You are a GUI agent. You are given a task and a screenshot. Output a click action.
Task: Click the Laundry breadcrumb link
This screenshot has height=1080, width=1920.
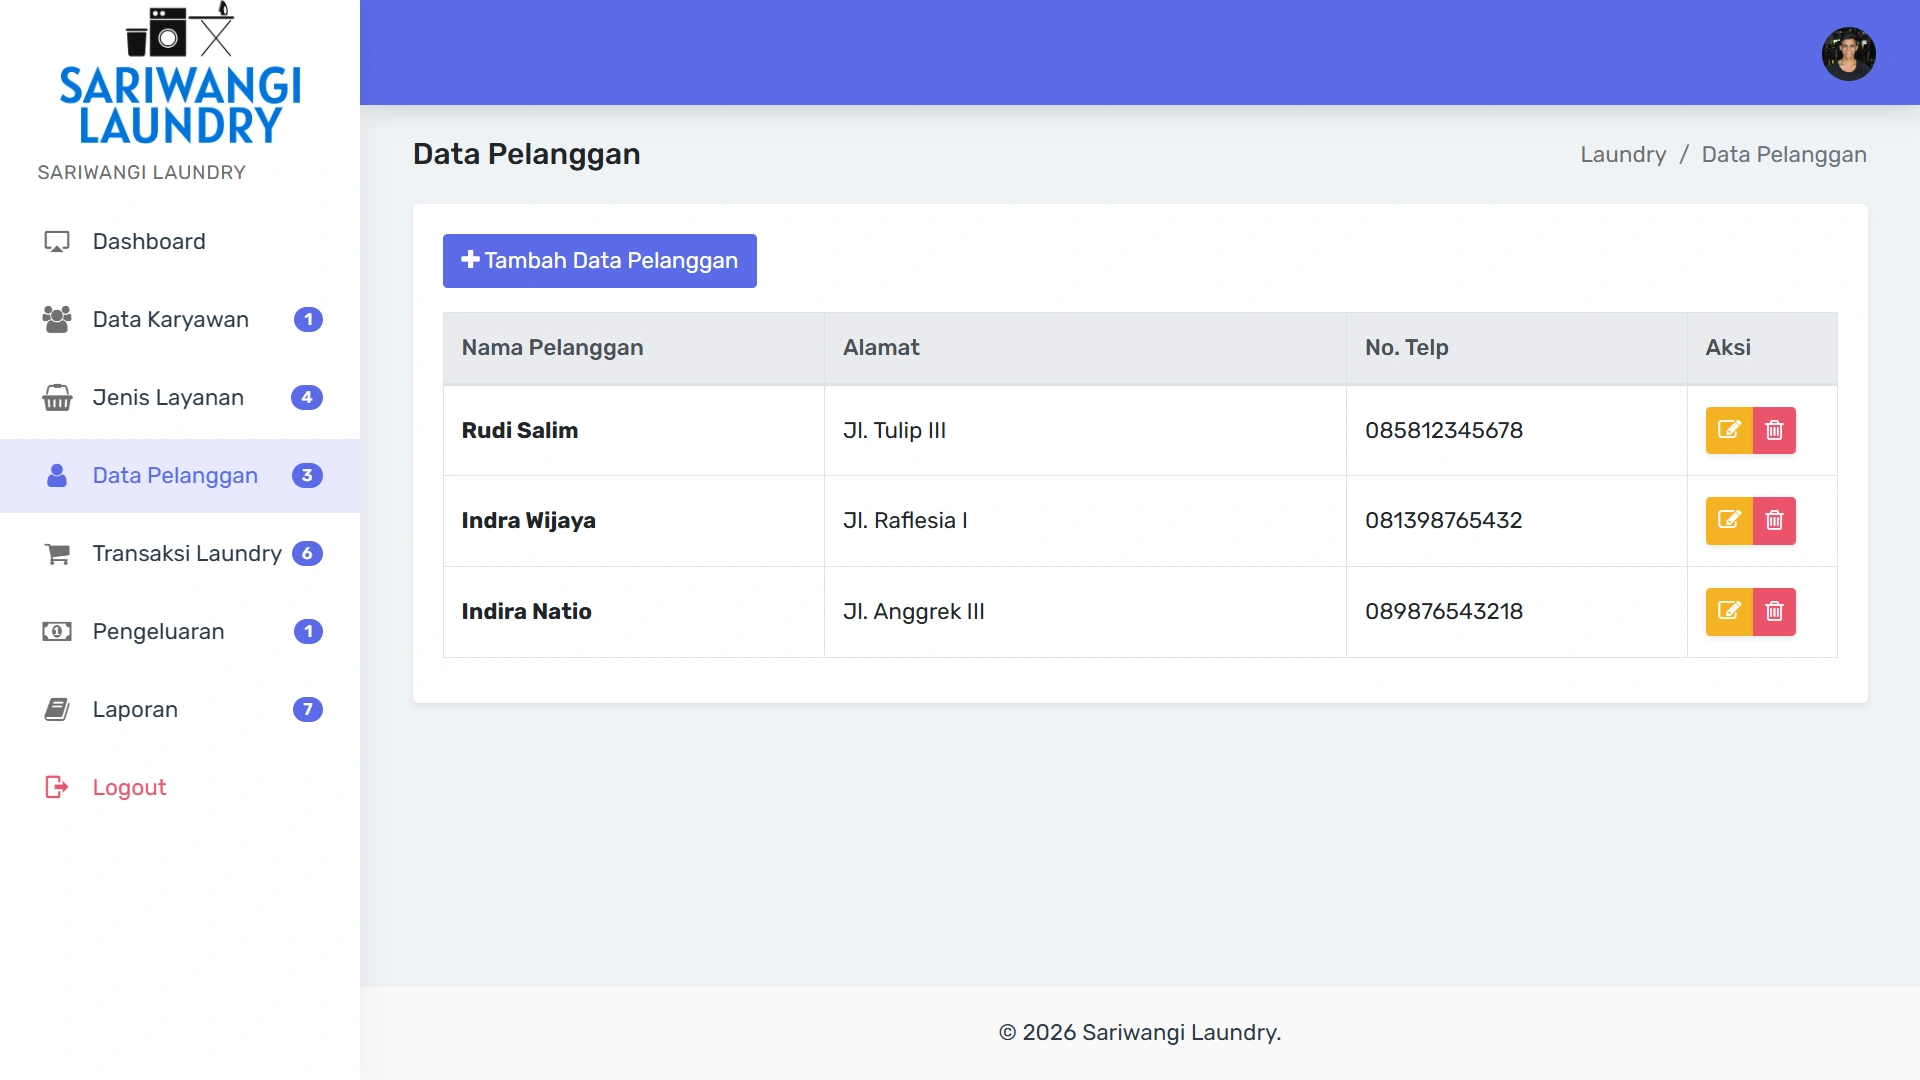pyautogui.click(x=1623, y=155)
